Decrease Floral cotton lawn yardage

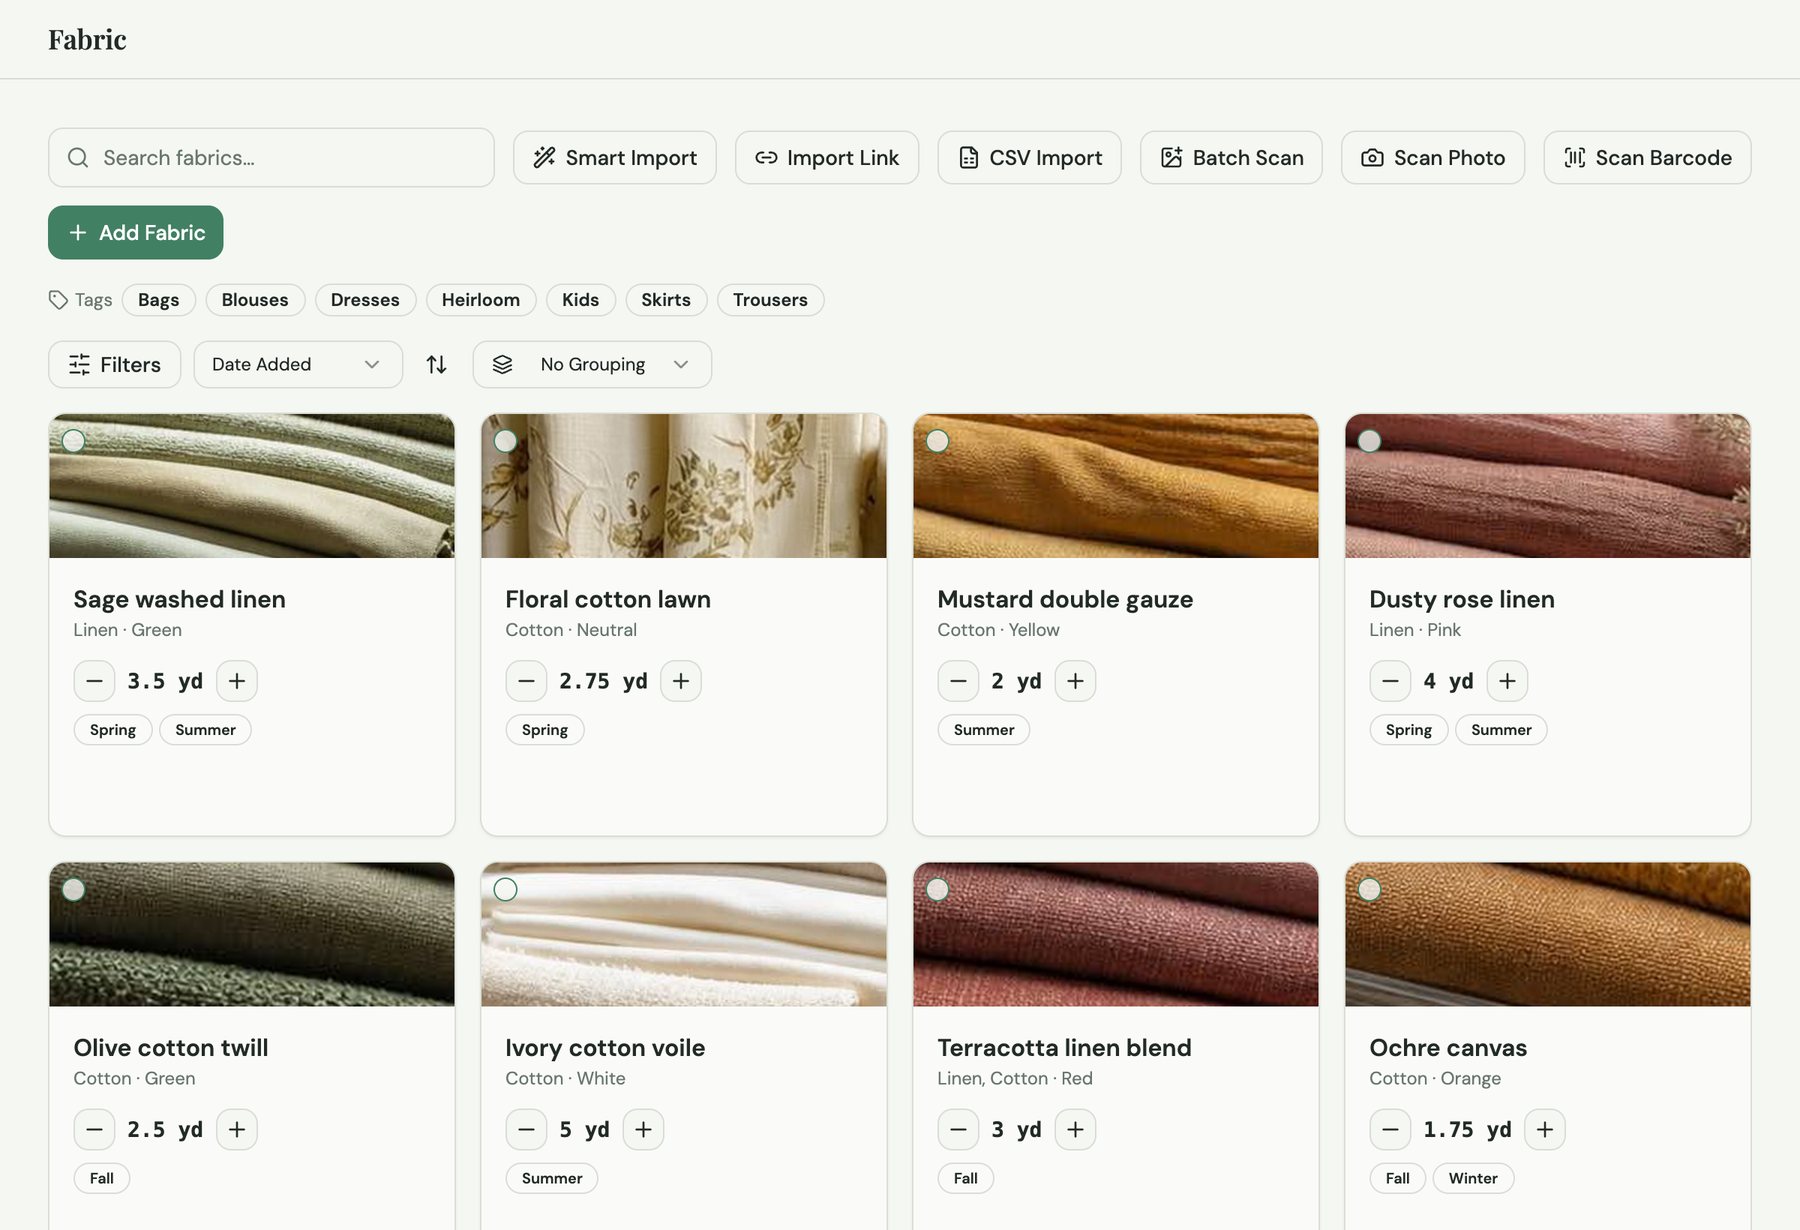[526, 681]
